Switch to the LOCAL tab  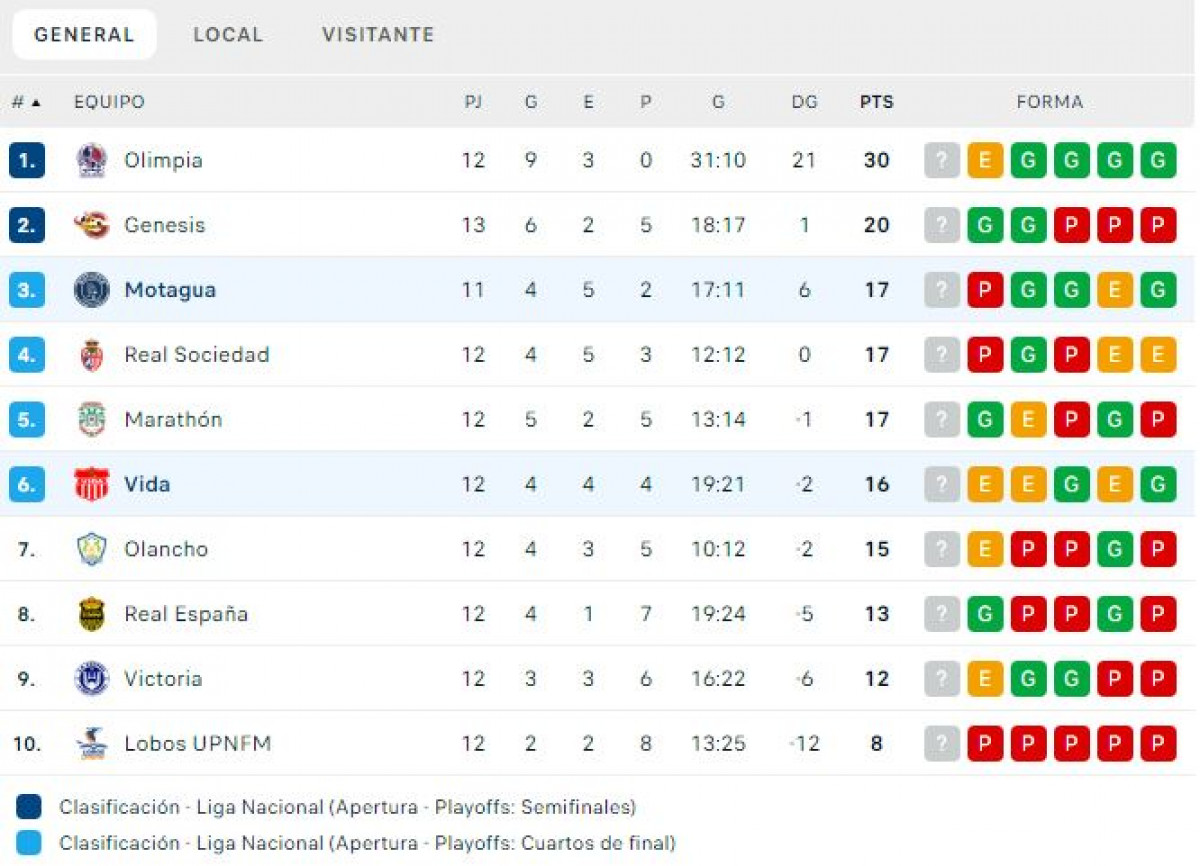[228, 35]
